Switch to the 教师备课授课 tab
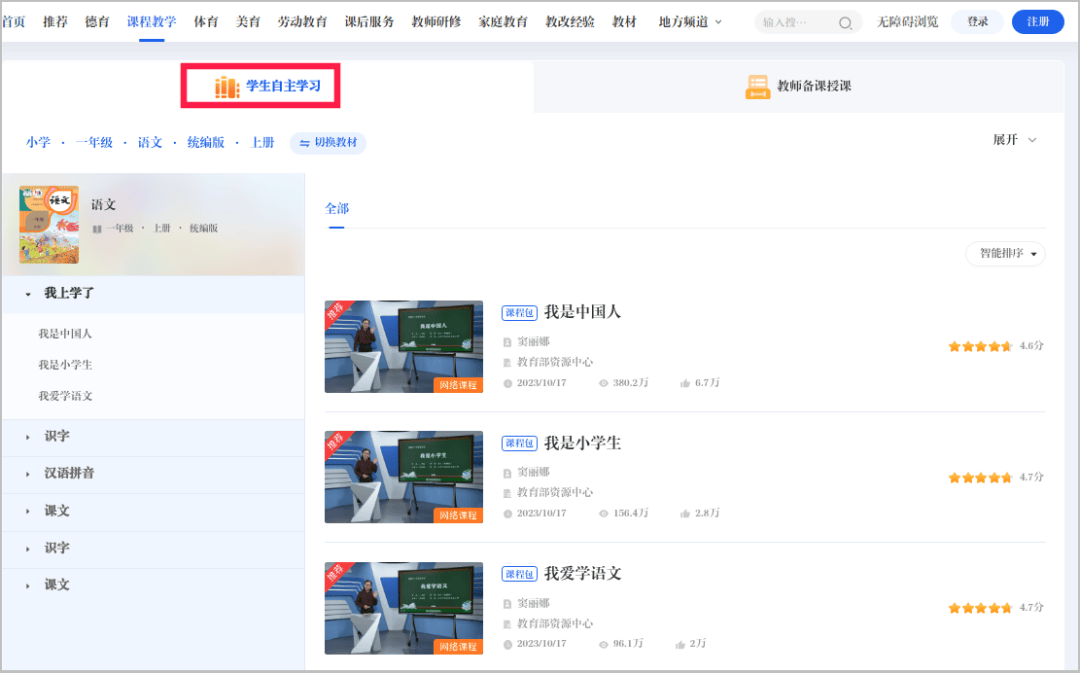This screenshot has height=674, width=1080. pos(799,87)
